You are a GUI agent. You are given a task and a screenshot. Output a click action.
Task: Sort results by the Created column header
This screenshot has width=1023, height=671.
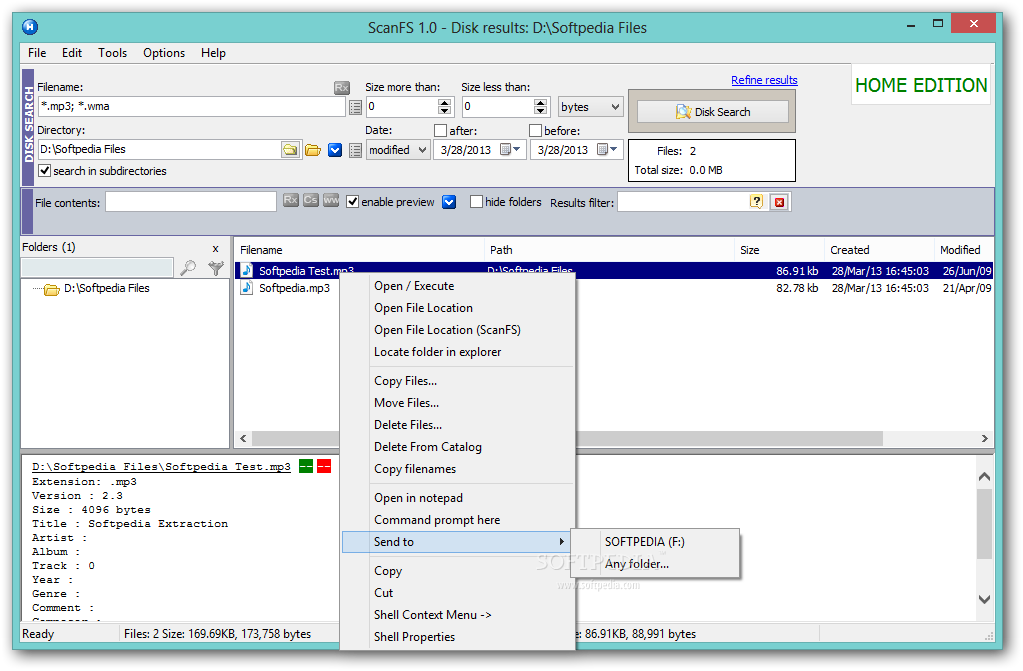coord(879,250)
